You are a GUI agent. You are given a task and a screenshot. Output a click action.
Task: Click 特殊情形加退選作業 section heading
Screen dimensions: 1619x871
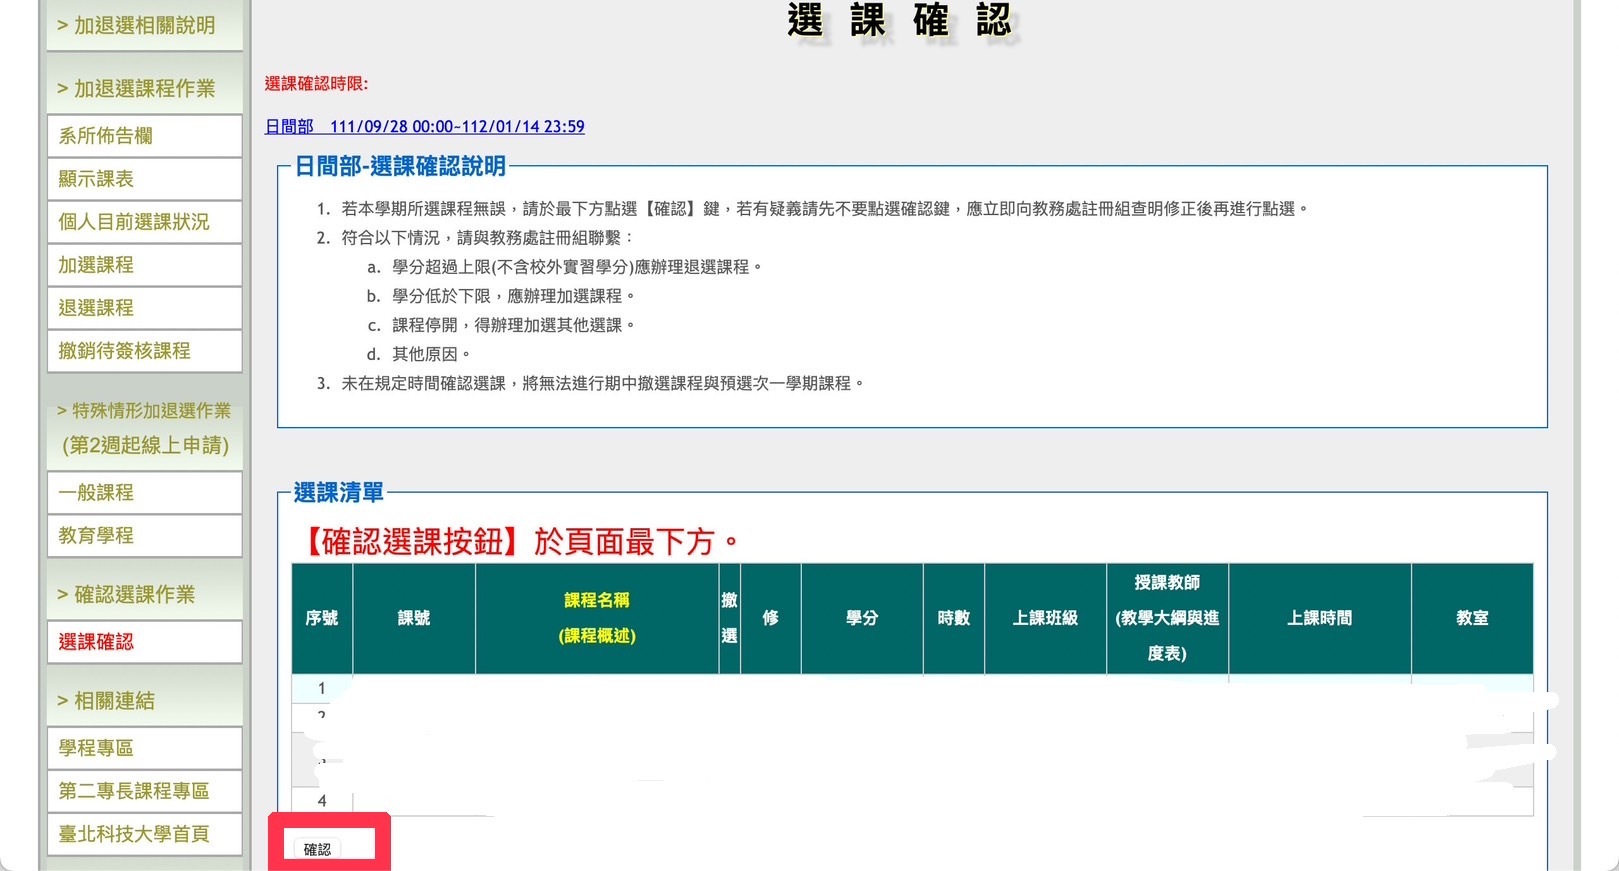tap(145, 428)
